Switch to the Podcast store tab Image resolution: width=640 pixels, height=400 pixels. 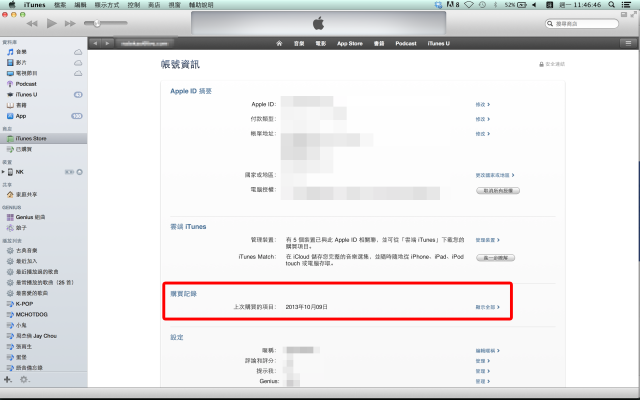pos(406,43)
